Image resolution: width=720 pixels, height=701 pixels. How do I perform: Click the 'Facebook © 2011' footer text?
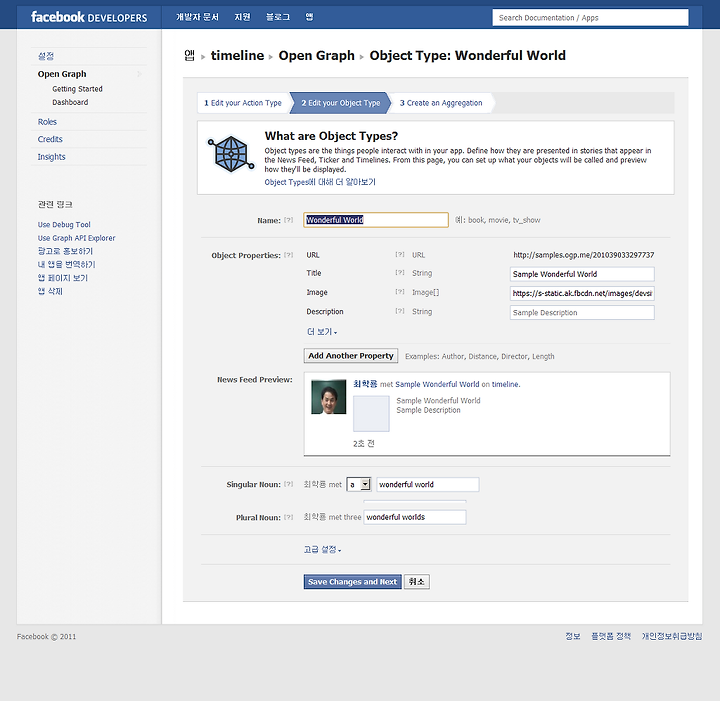tap(46, 637)
